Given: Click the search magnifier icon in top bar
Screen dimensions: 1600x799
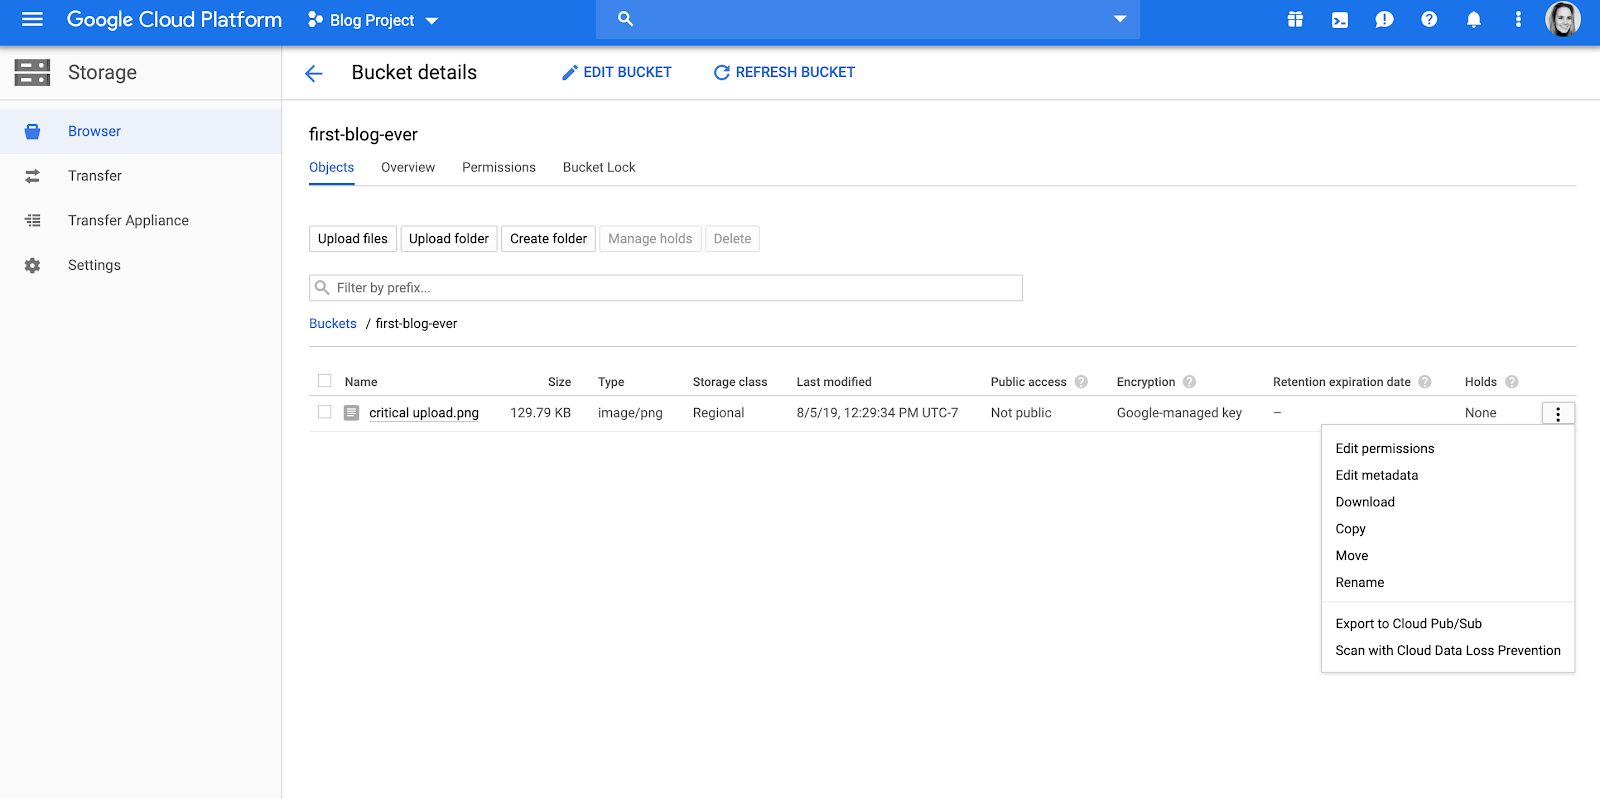Looking at the screenshot, I should (x=625, y=19).
